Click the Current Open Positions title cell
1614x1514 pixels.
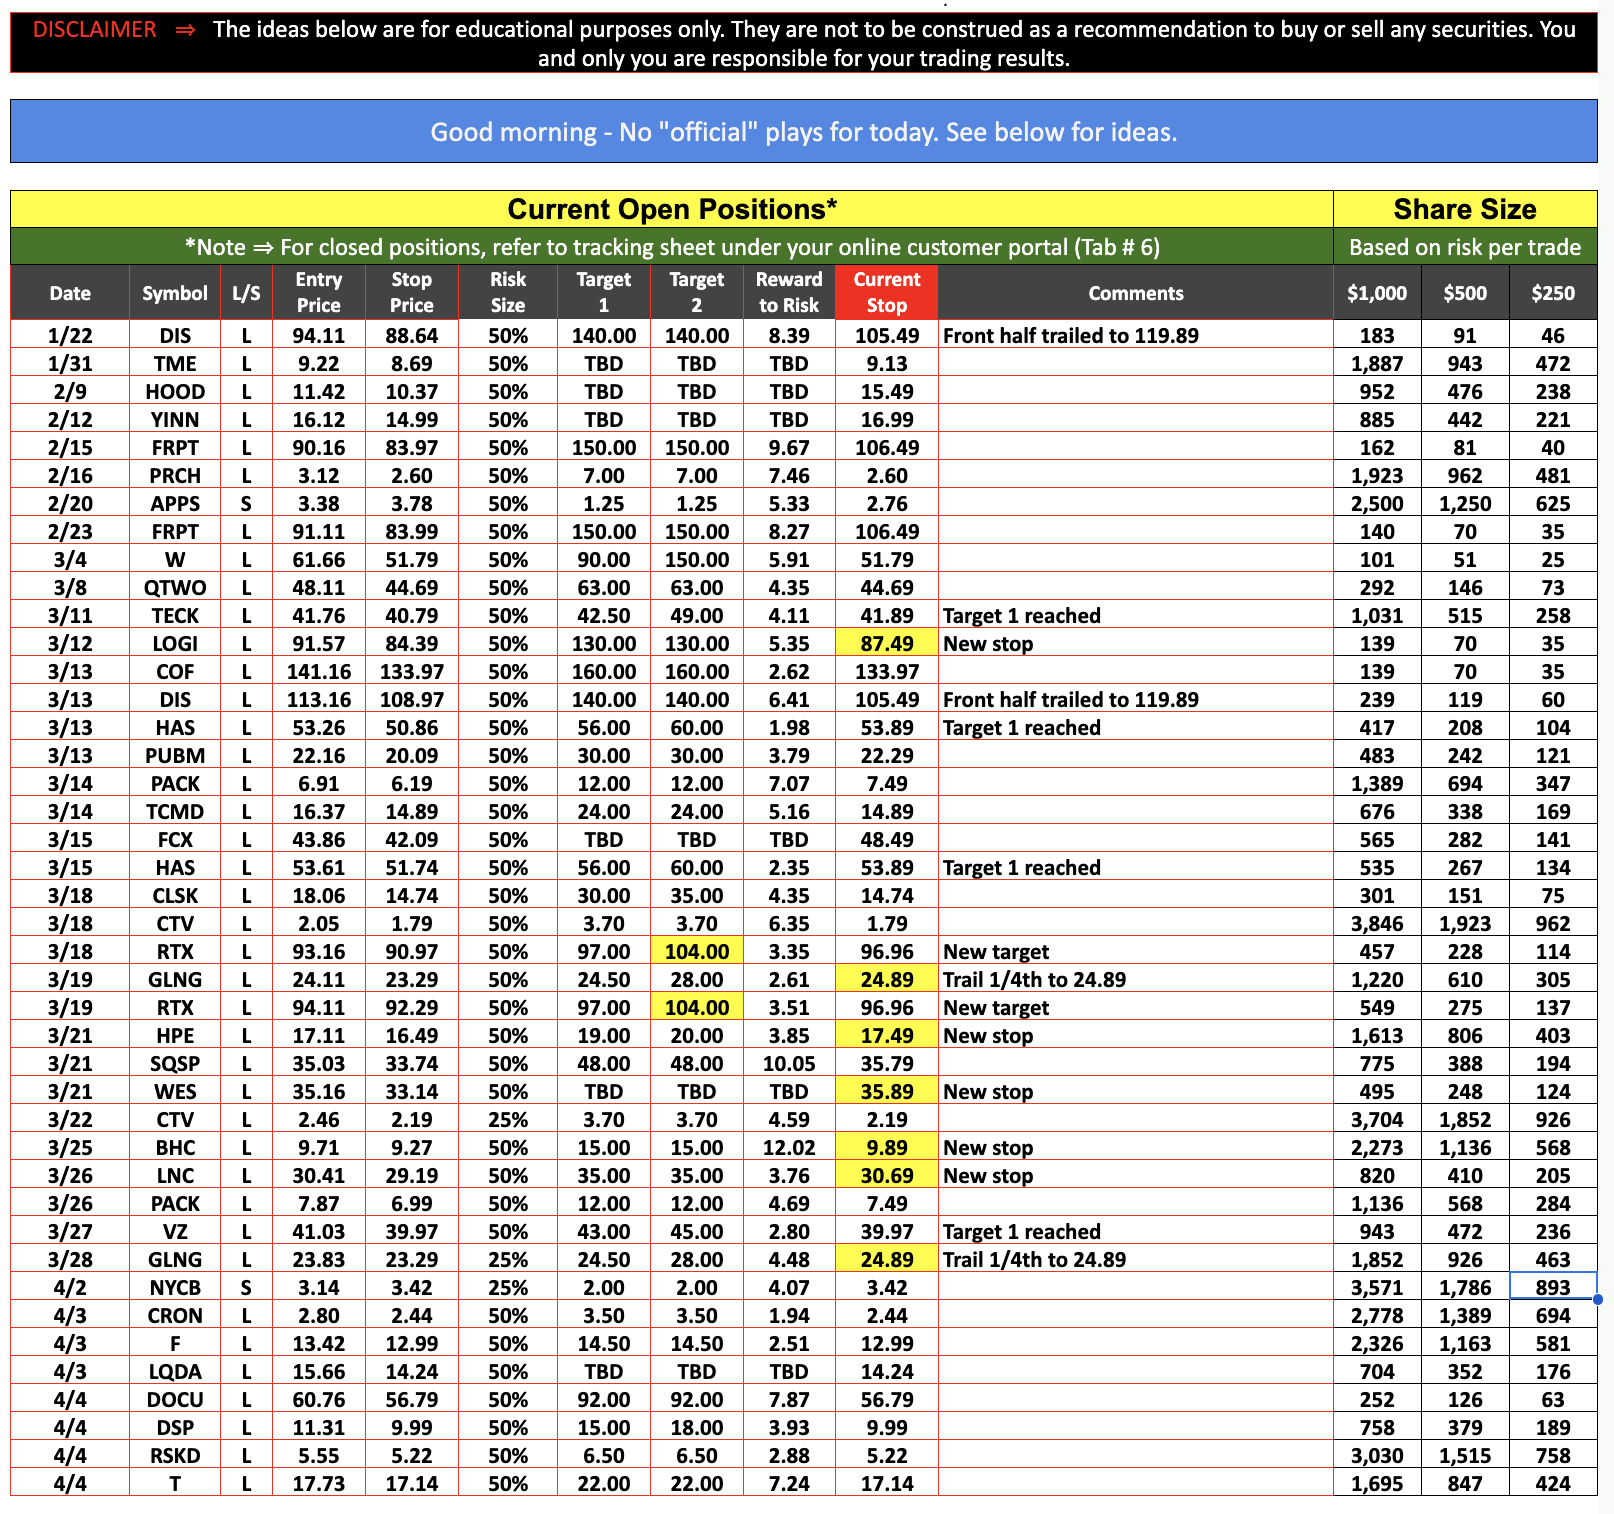point(671,209)
